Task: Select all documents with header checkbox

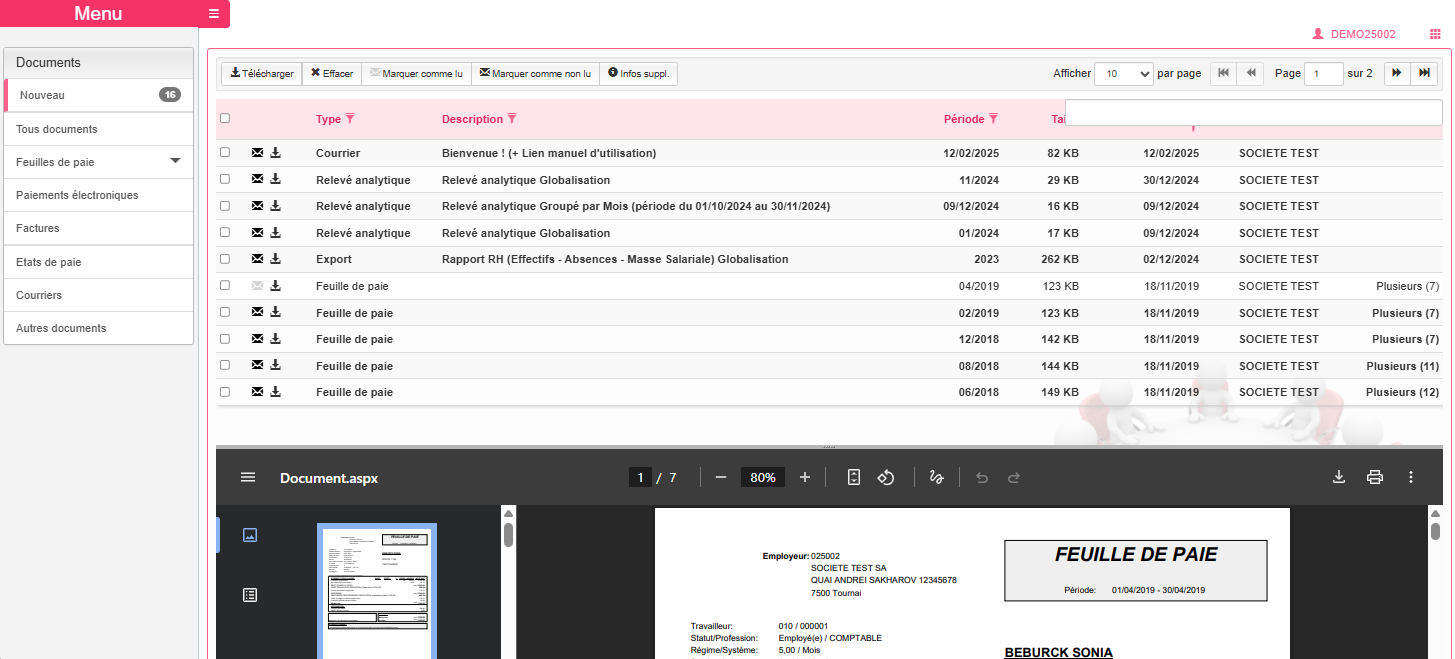Action: pyautogui.click(x=225, y=118)
